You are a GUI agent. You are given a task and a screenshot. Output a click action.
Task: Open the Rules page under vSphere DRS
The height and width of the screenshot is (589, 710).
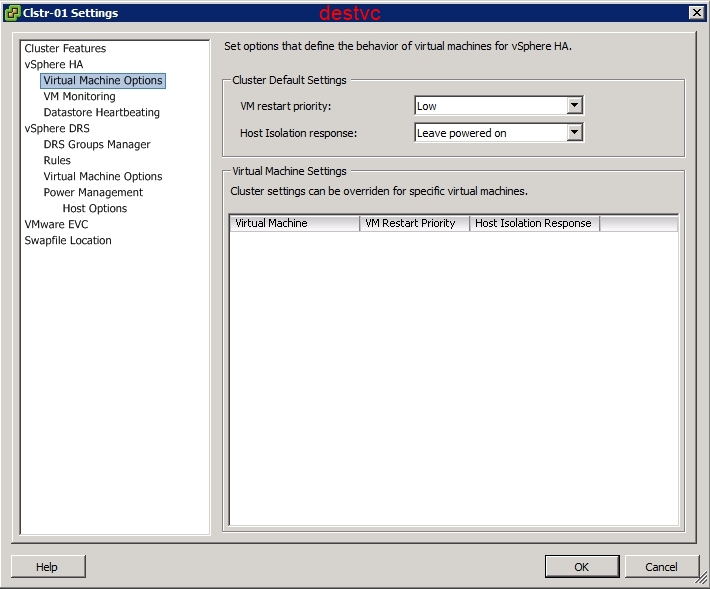pos(57,160)
